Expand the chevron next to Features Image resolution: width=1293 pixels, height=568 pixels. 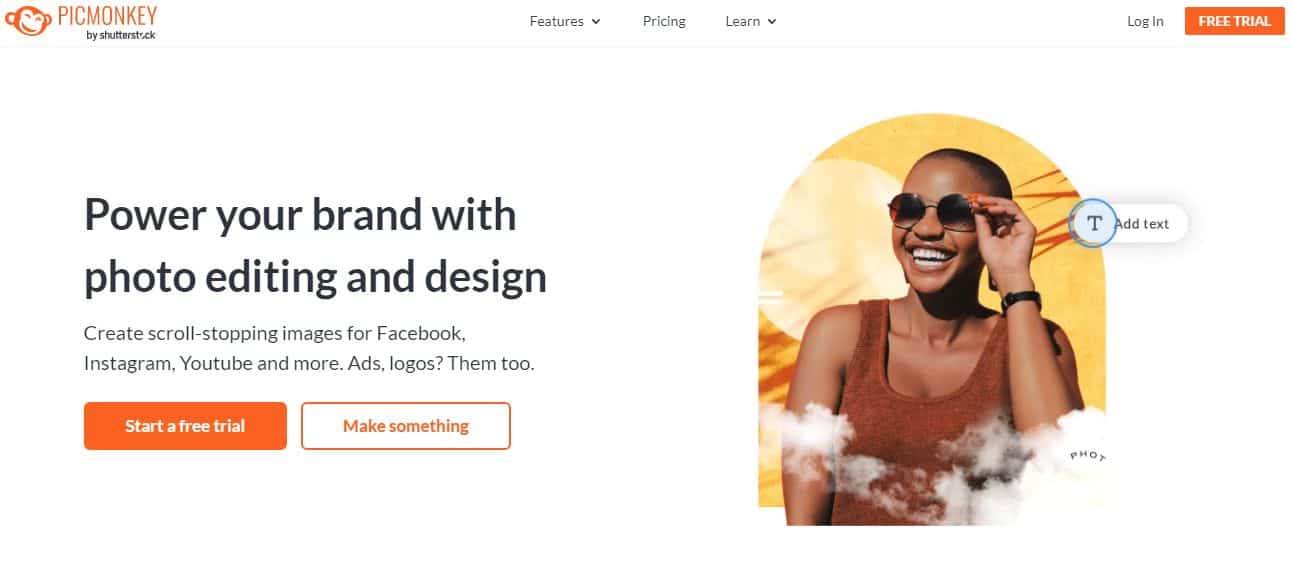(596, 21)
